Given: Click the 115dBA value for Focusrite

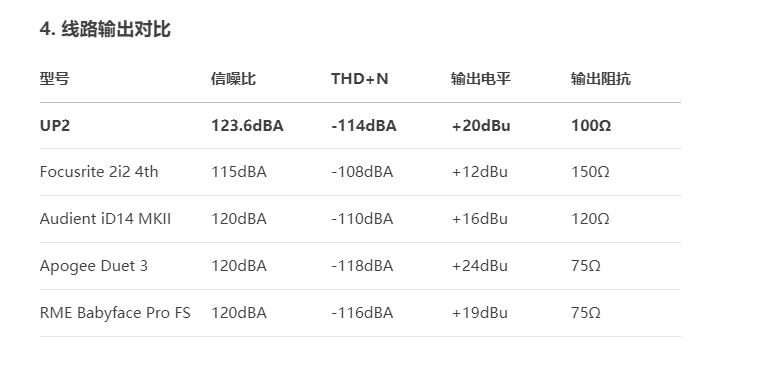Looking at the screenshot, I should coord(239,172).
